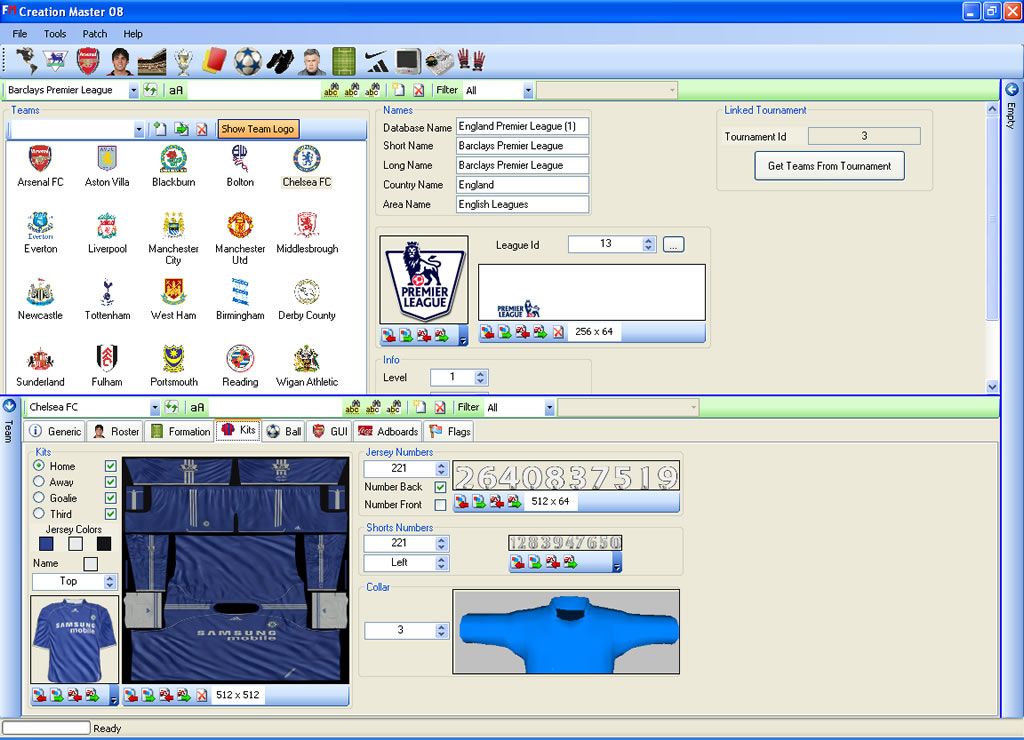Screen dimensions: 1024x740
Task: Click Get Teams From Tournament button
Action: pyautogui.click(x=829, y=166)
